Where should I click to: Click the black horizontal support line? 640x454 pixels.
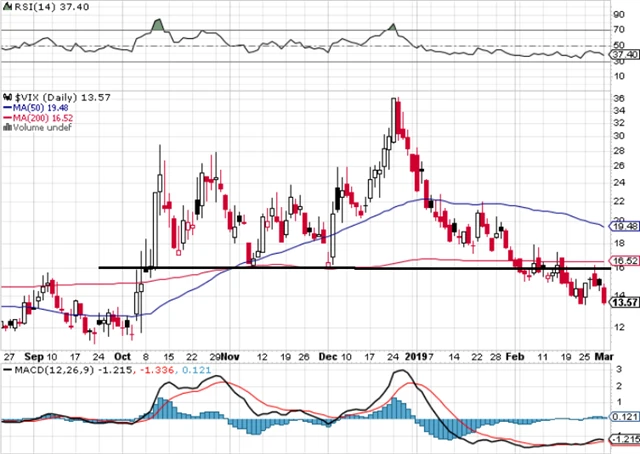click(300, 268)
